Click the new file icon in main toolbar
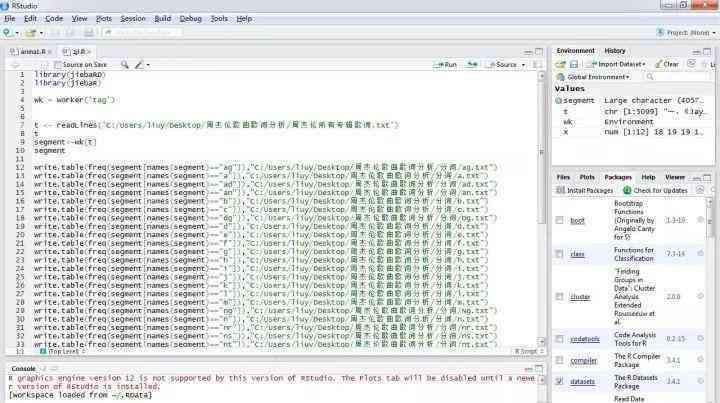 7,33
